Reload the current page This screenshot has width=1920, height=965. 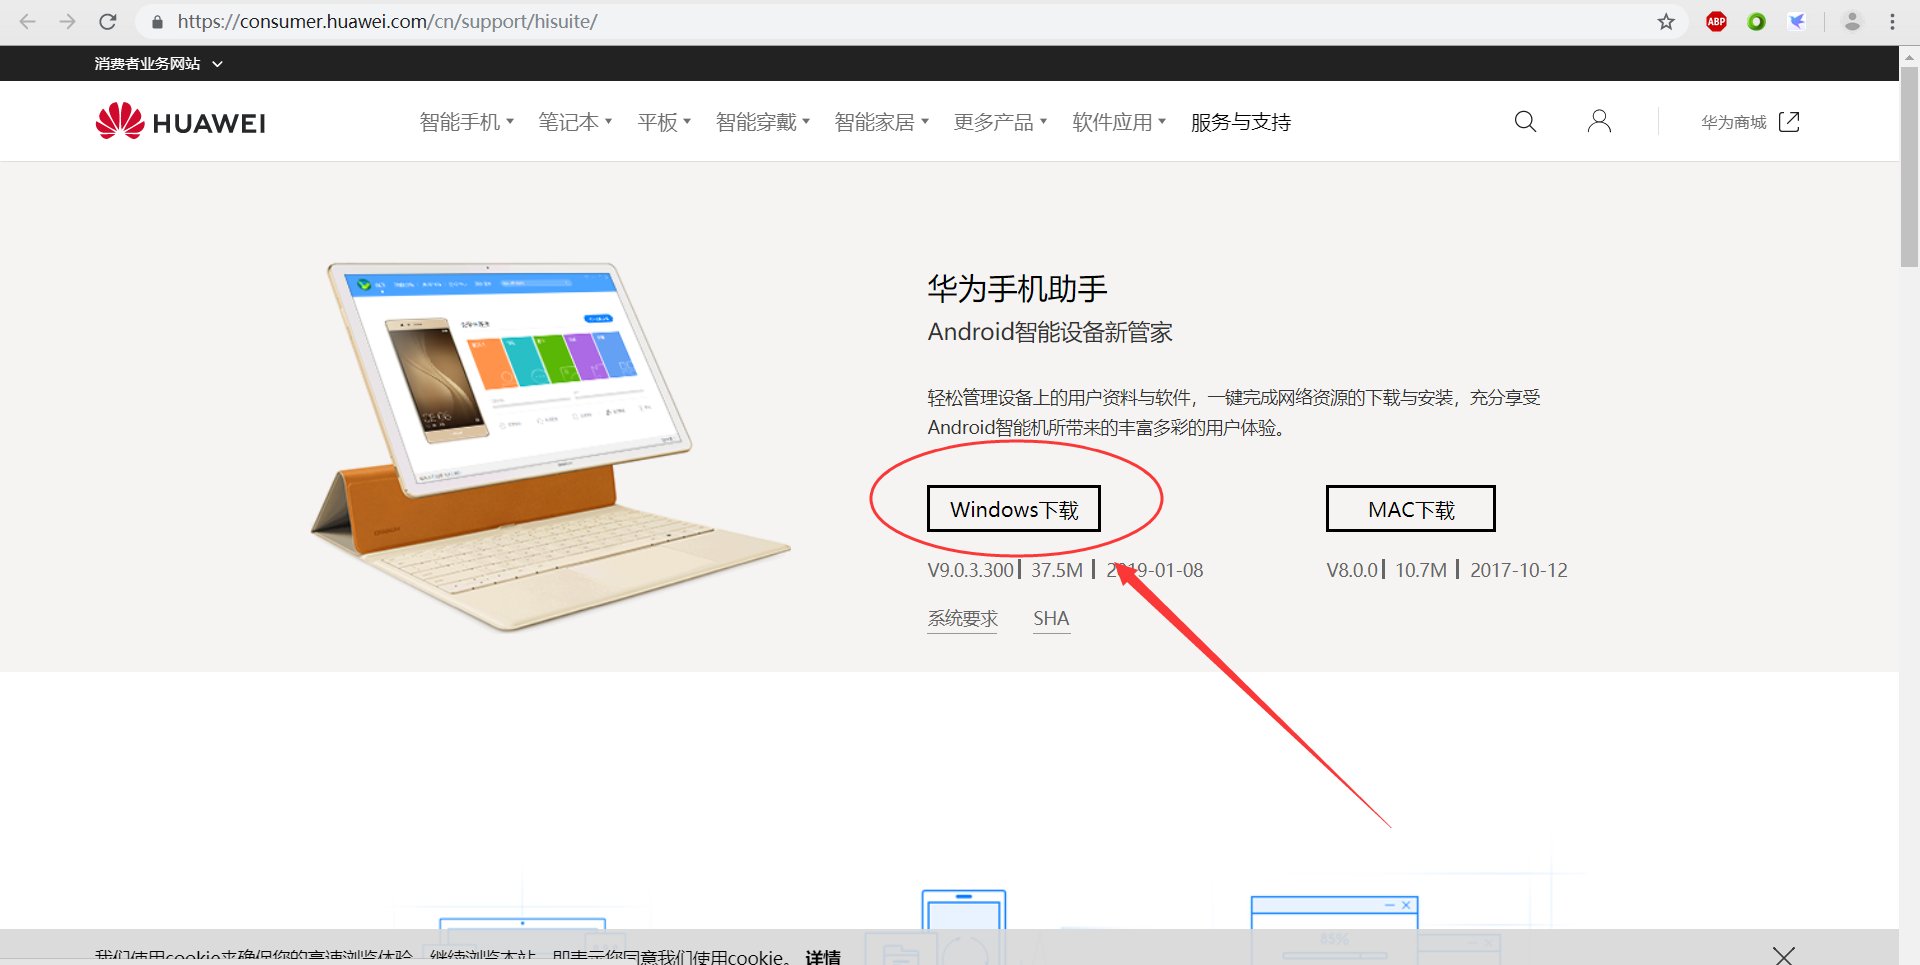108,21
